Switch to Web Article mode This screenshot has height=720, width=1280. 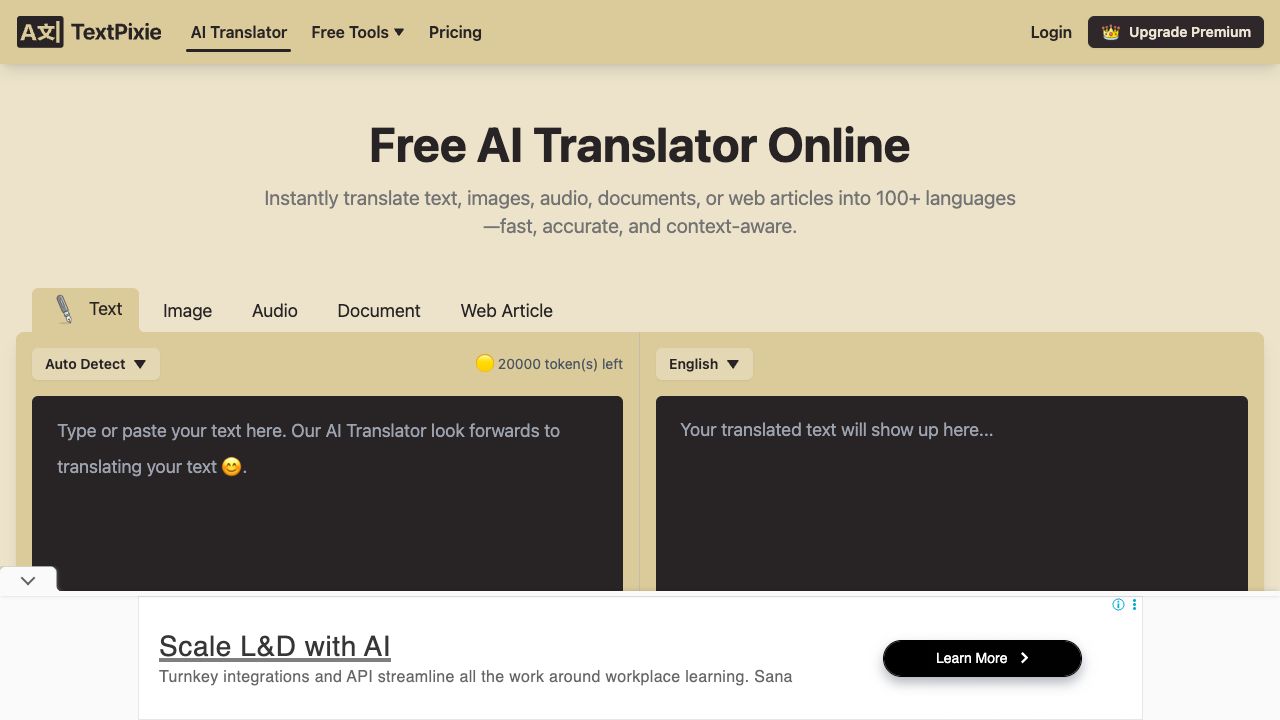pyautogui.click(x=506, y=310)
